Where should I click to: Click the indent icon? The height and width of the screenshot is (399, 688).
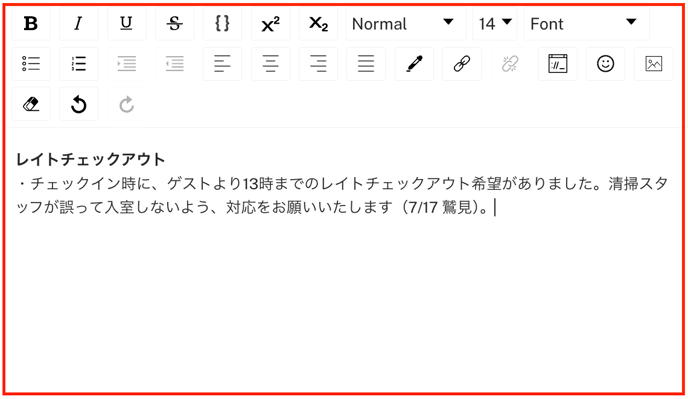click(x=126, y=64)
